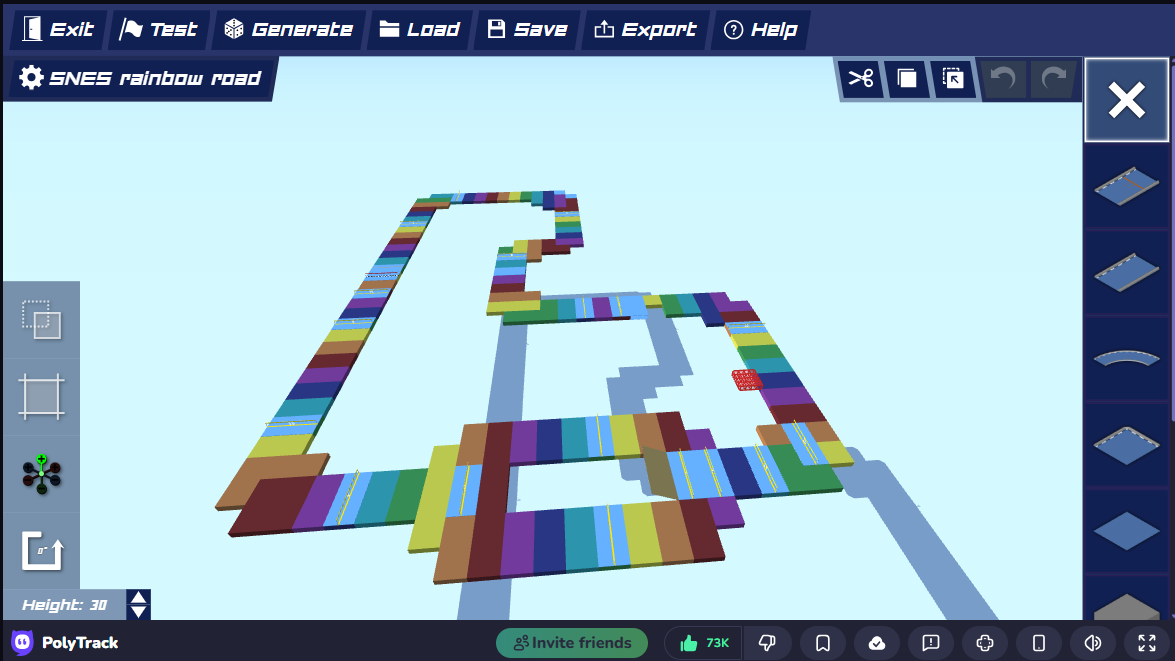This screenshot has width=1175, height=661.
Task: Open the Help menu
Action: pyautogui.click(x=761, y=29)
